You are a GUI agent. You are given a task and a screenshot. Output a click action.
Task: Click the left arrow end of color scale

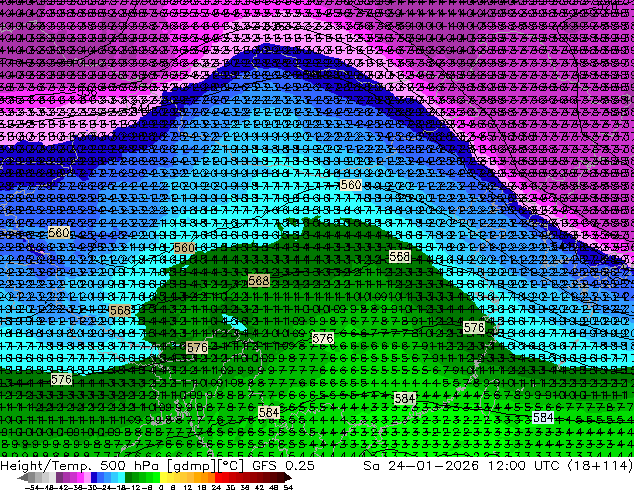[x=22, y=477]
